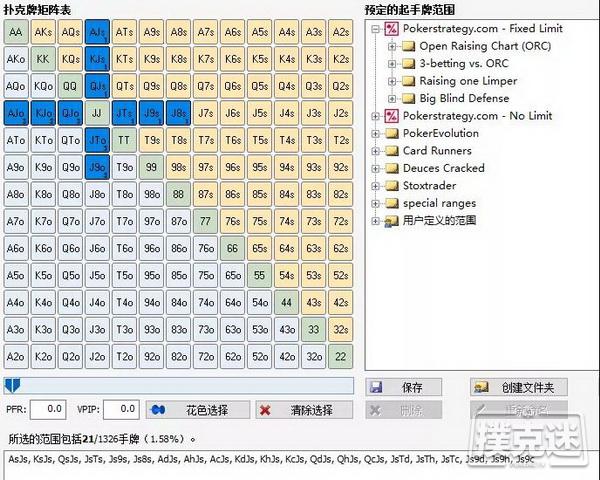Click the PokerEvolution folder icon
The image size is (600, 480).
[391, 133]
